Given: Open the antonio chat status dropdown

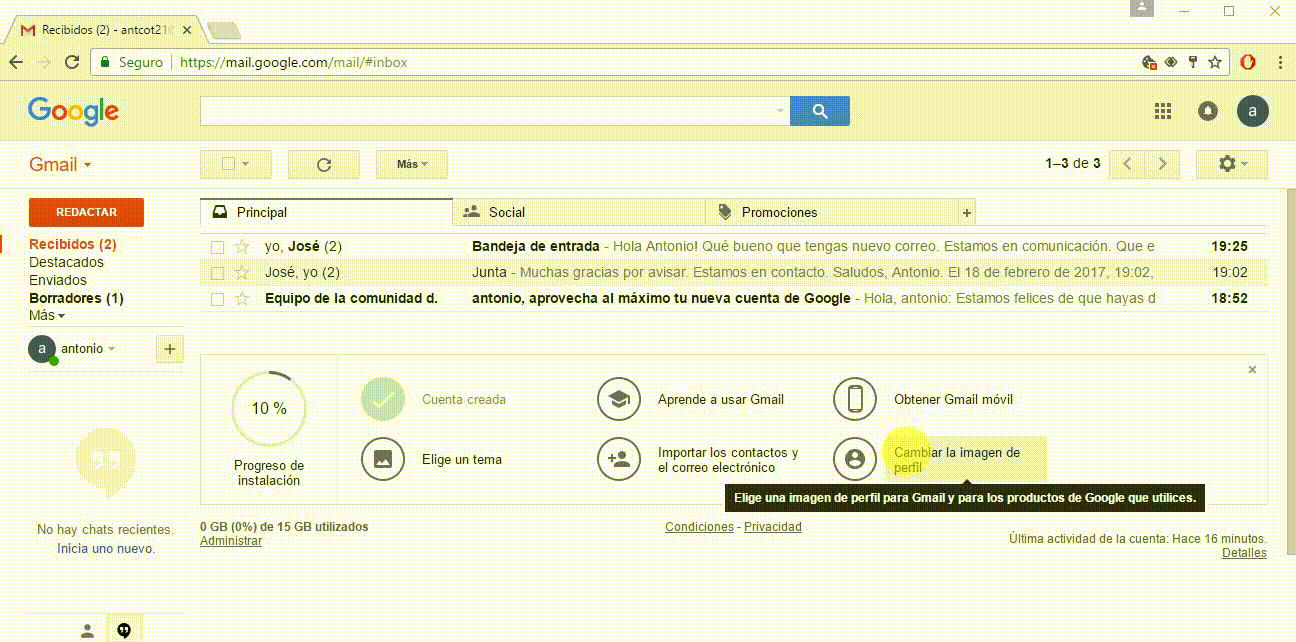Looking at the screenshot, I should click(x=88, y=349).
